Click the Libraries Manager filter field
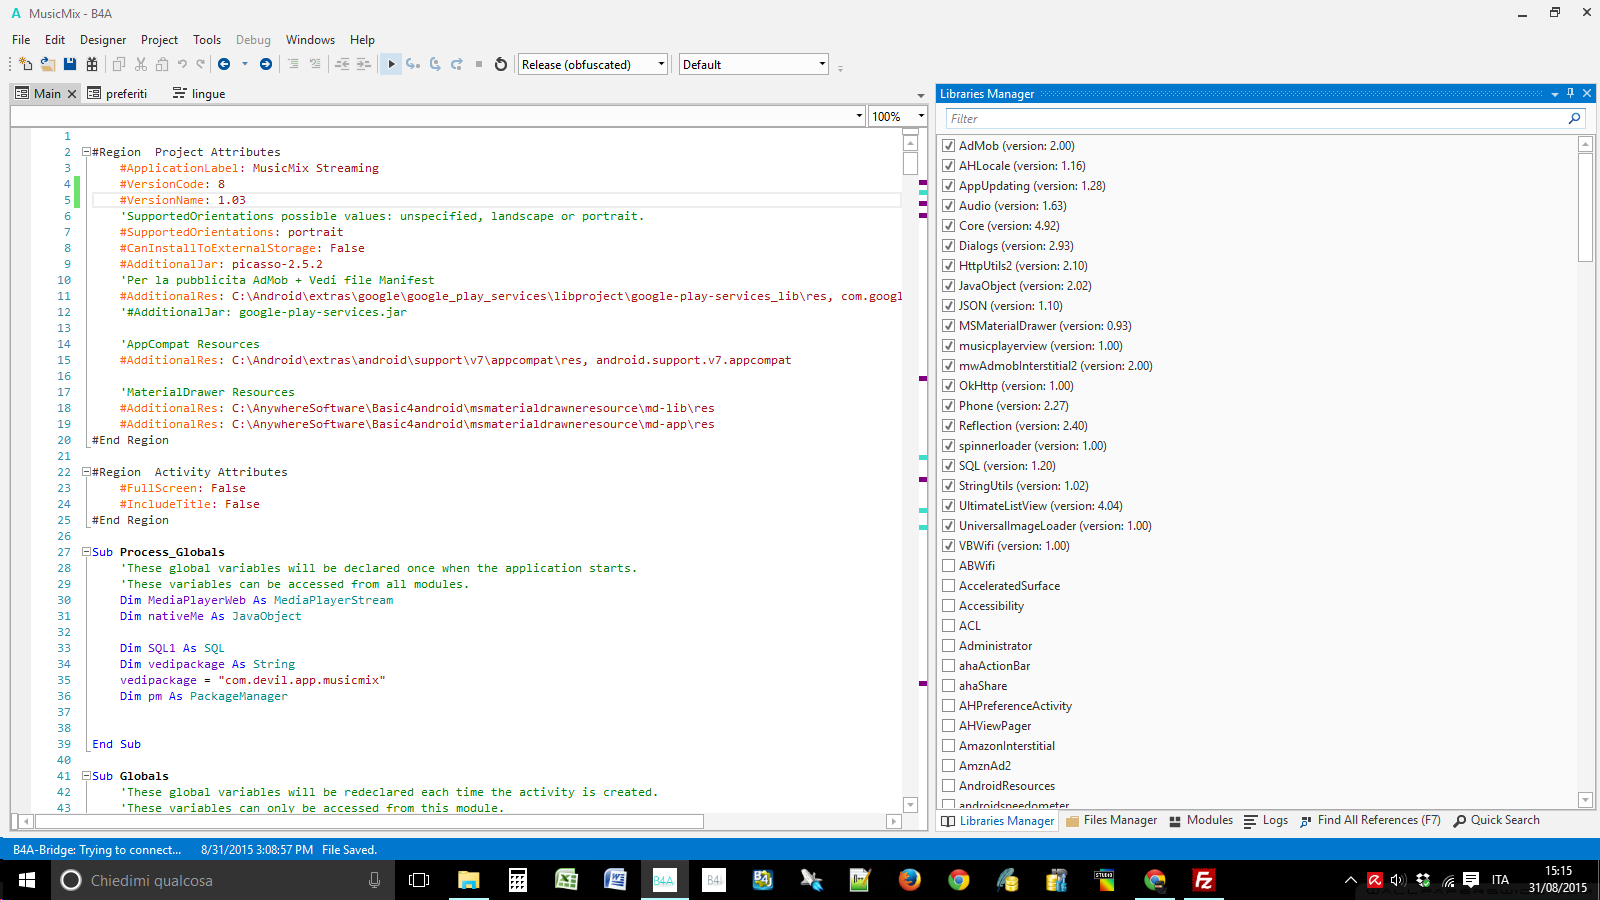Viewport: 1600px width, 900px height. [x=1257, y=118]
